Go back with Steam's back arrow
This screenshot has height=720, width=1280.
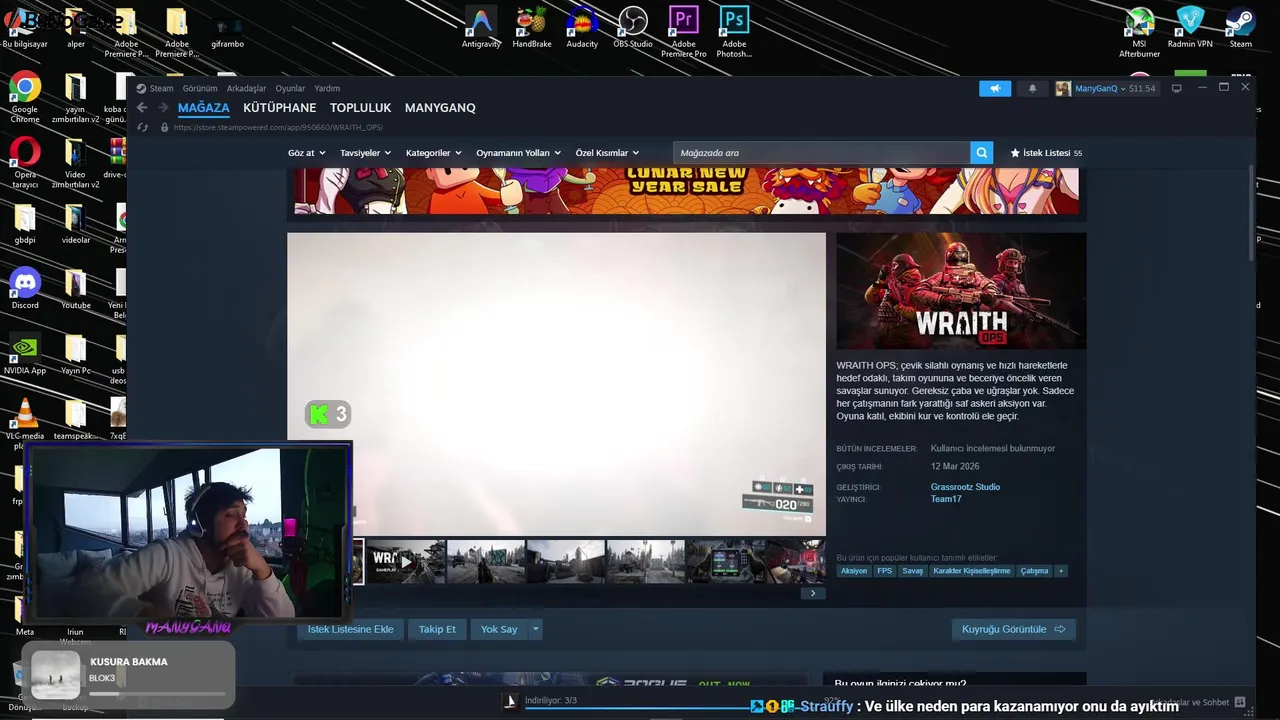[142, 108]
